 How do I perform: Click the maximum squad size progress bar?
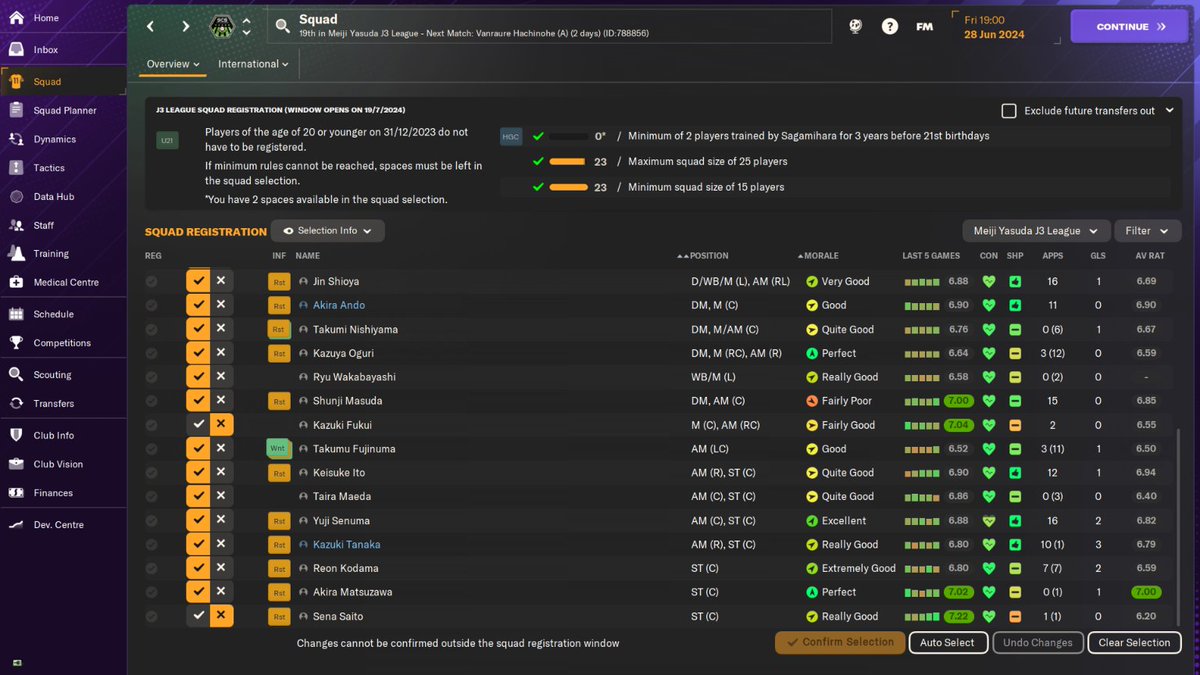[568, 161]
